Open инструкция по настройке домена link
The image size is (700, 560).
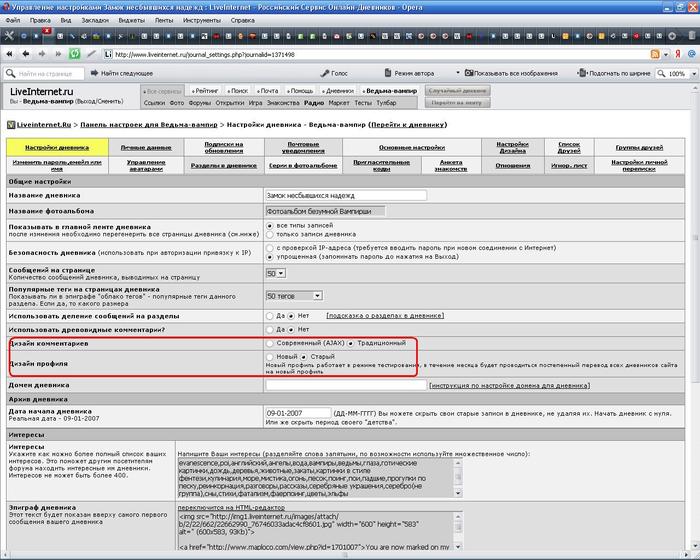click(x=509, y=385)
